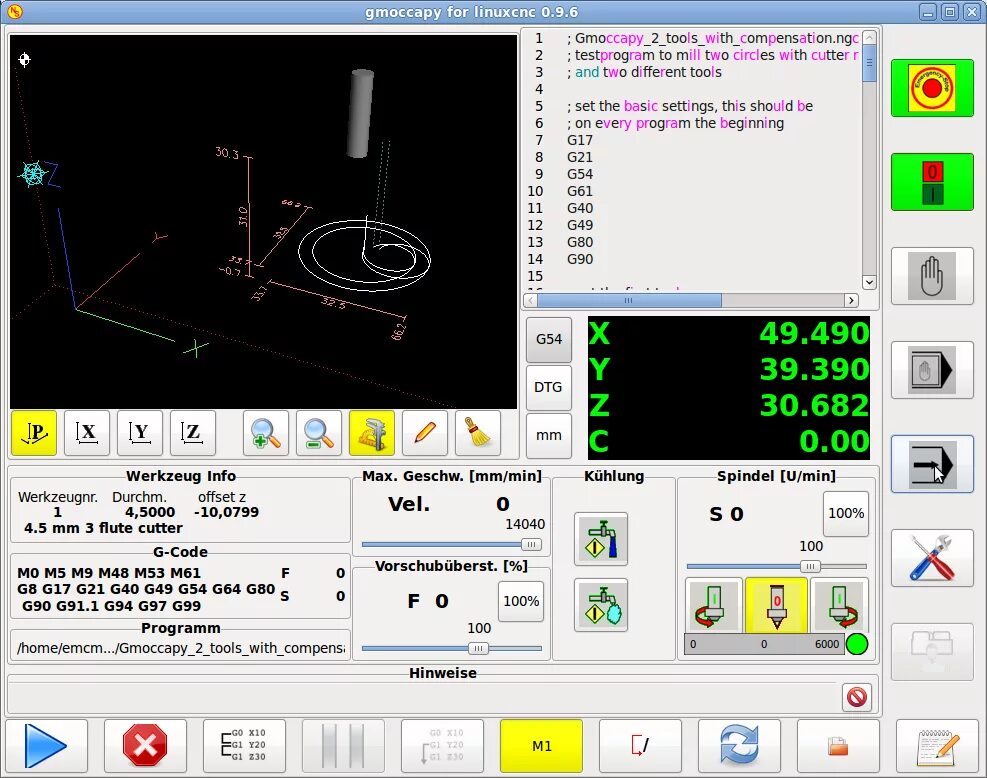Toggle flood coolant button
This screenshot has height=778, width=987.
(601, 539)
